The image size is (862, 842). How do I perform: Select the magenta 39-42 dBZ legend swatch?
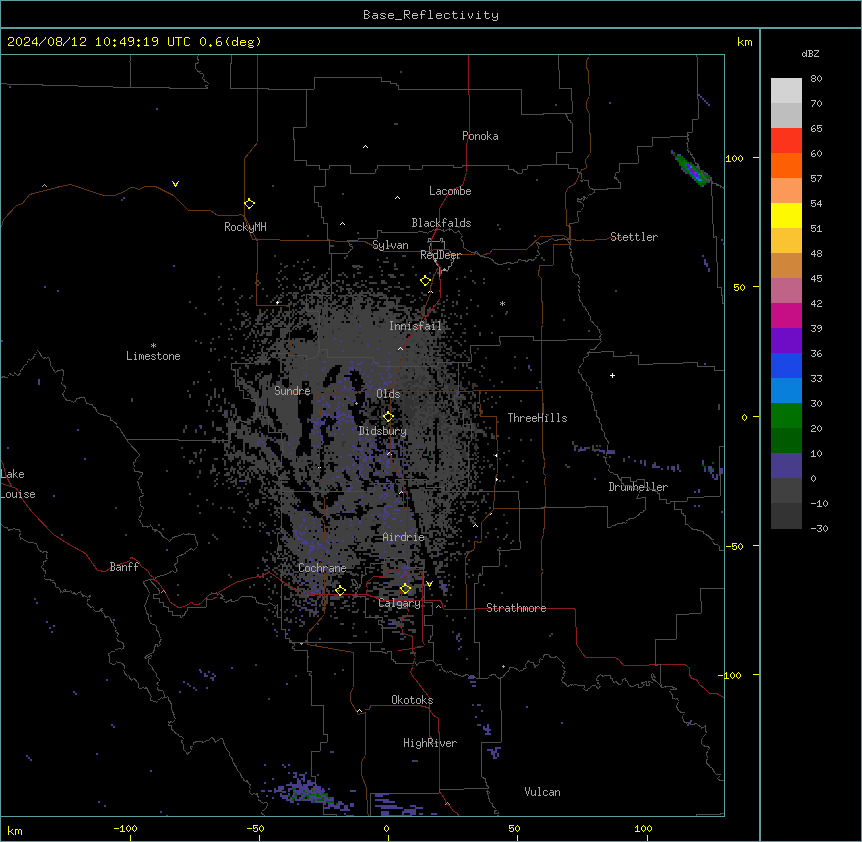(x=786, y=315)
